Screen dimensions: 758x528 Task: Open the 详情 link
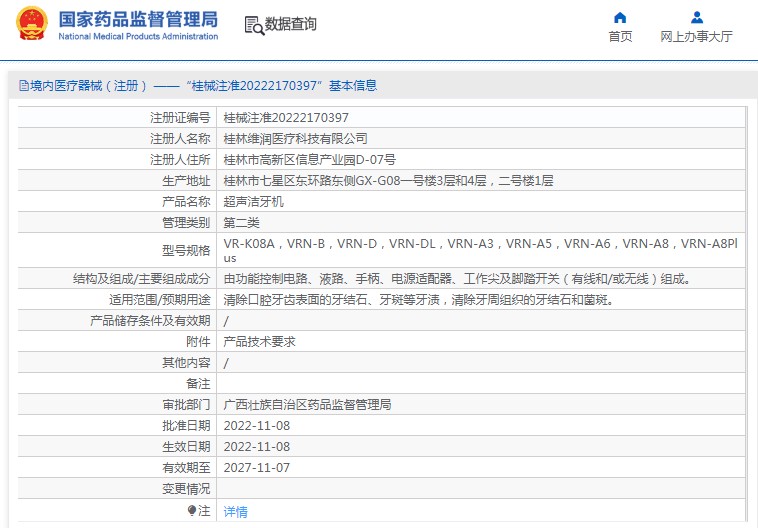click(235, 511)
